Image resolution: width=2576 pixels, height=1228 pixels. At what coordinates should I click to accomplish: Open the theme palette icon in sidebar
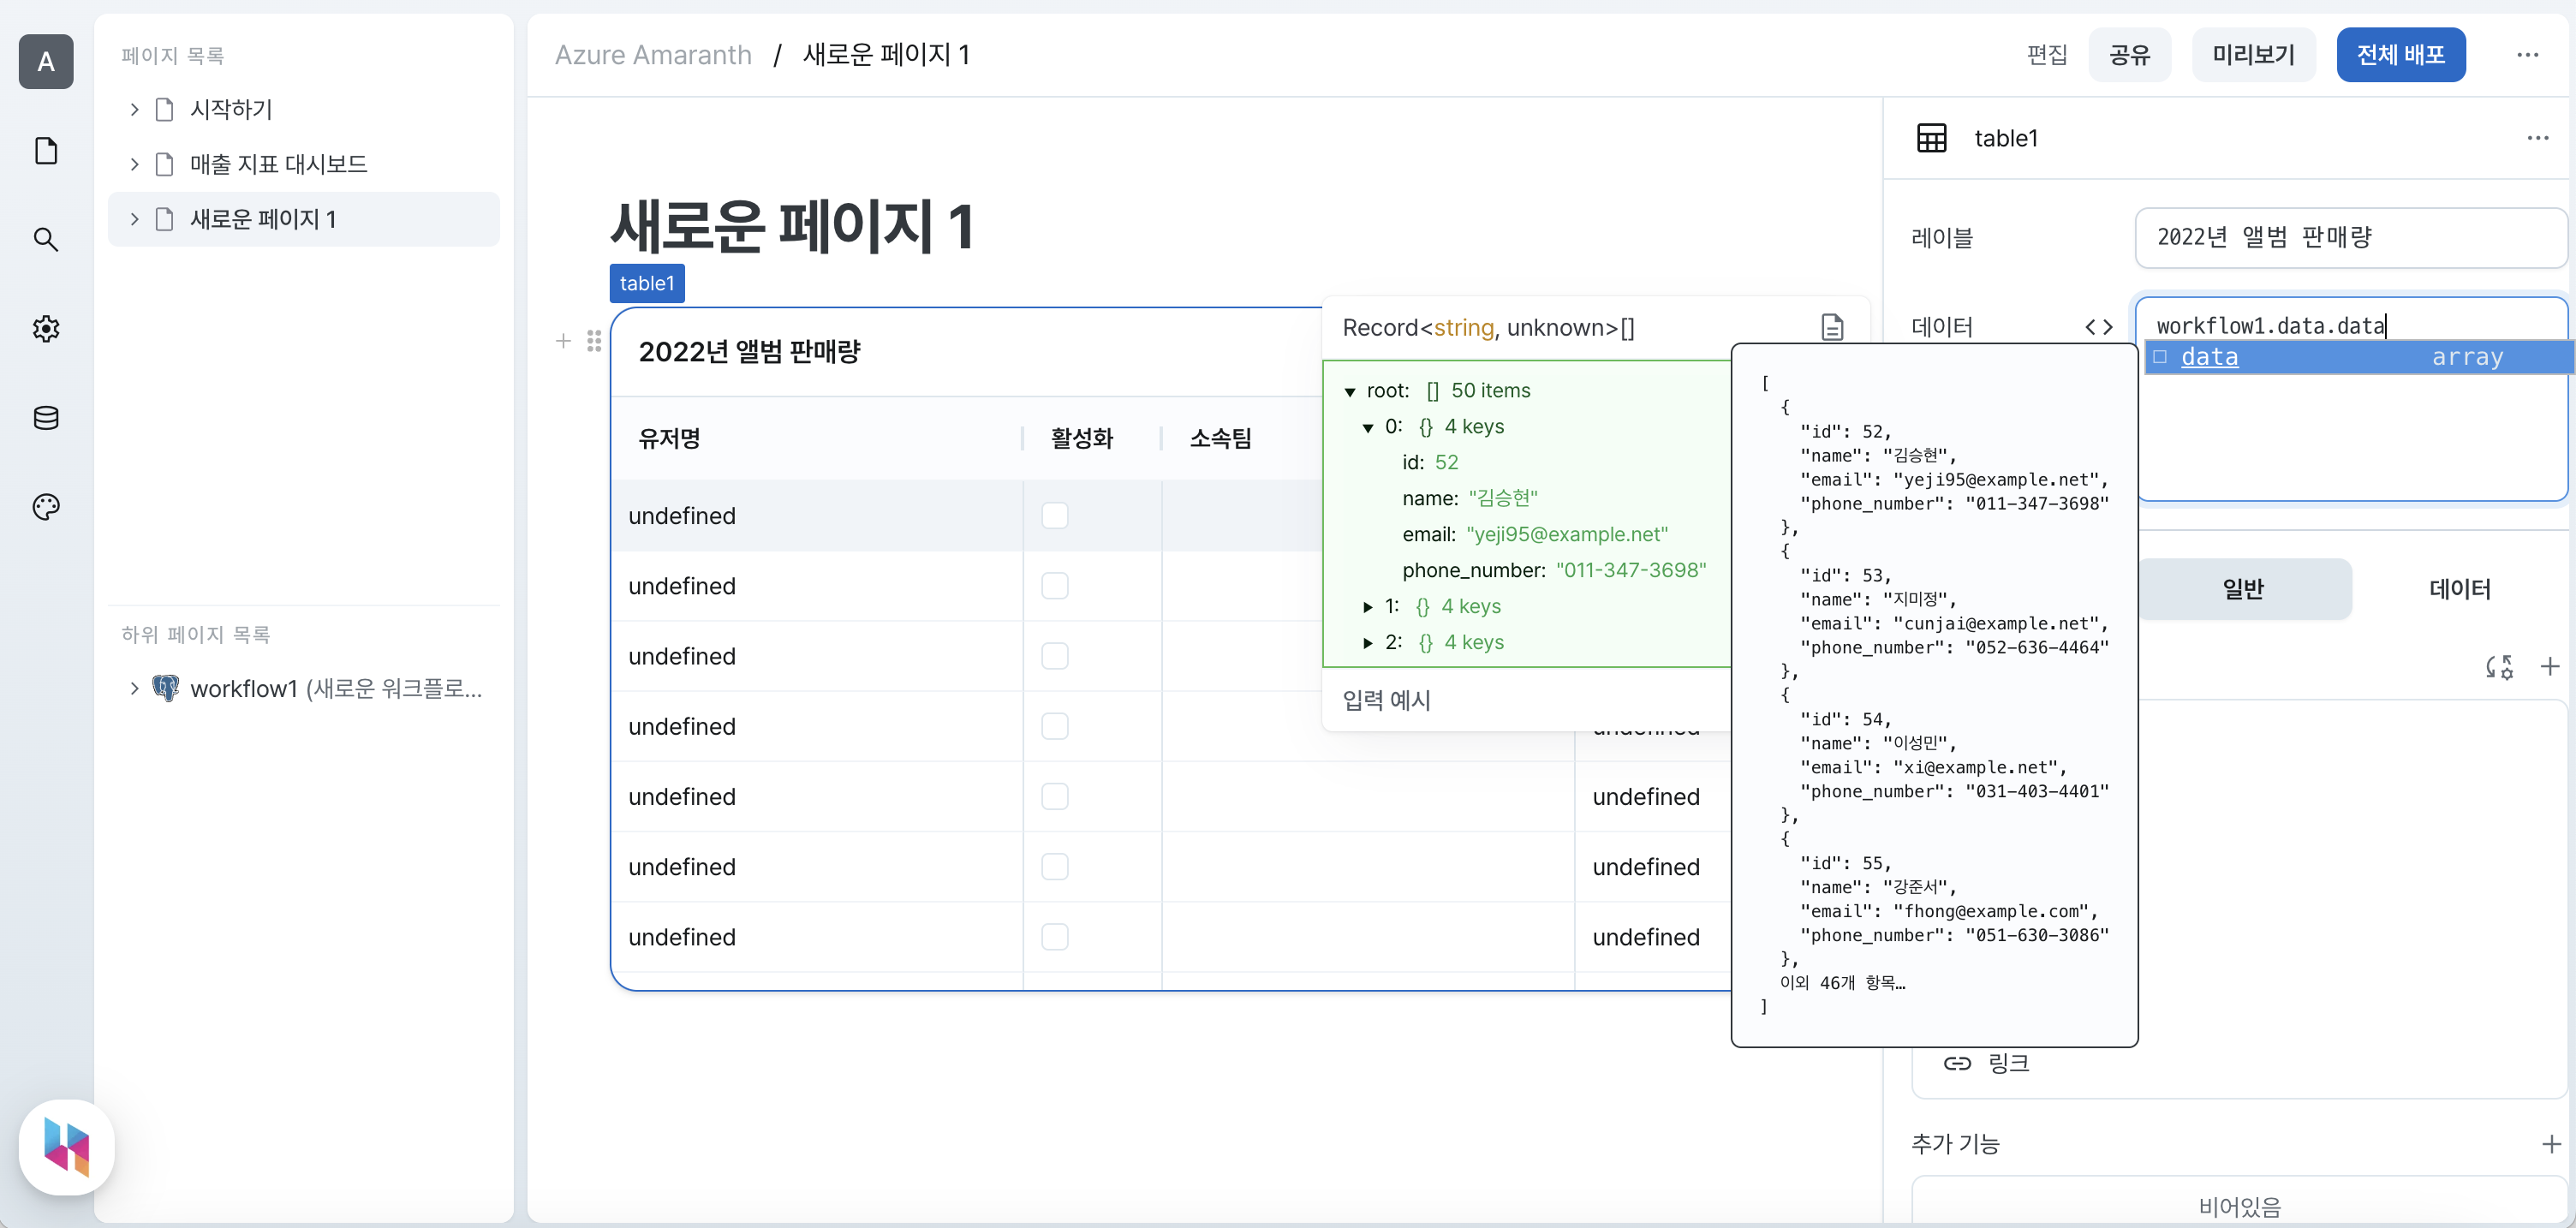click(46, 507)
